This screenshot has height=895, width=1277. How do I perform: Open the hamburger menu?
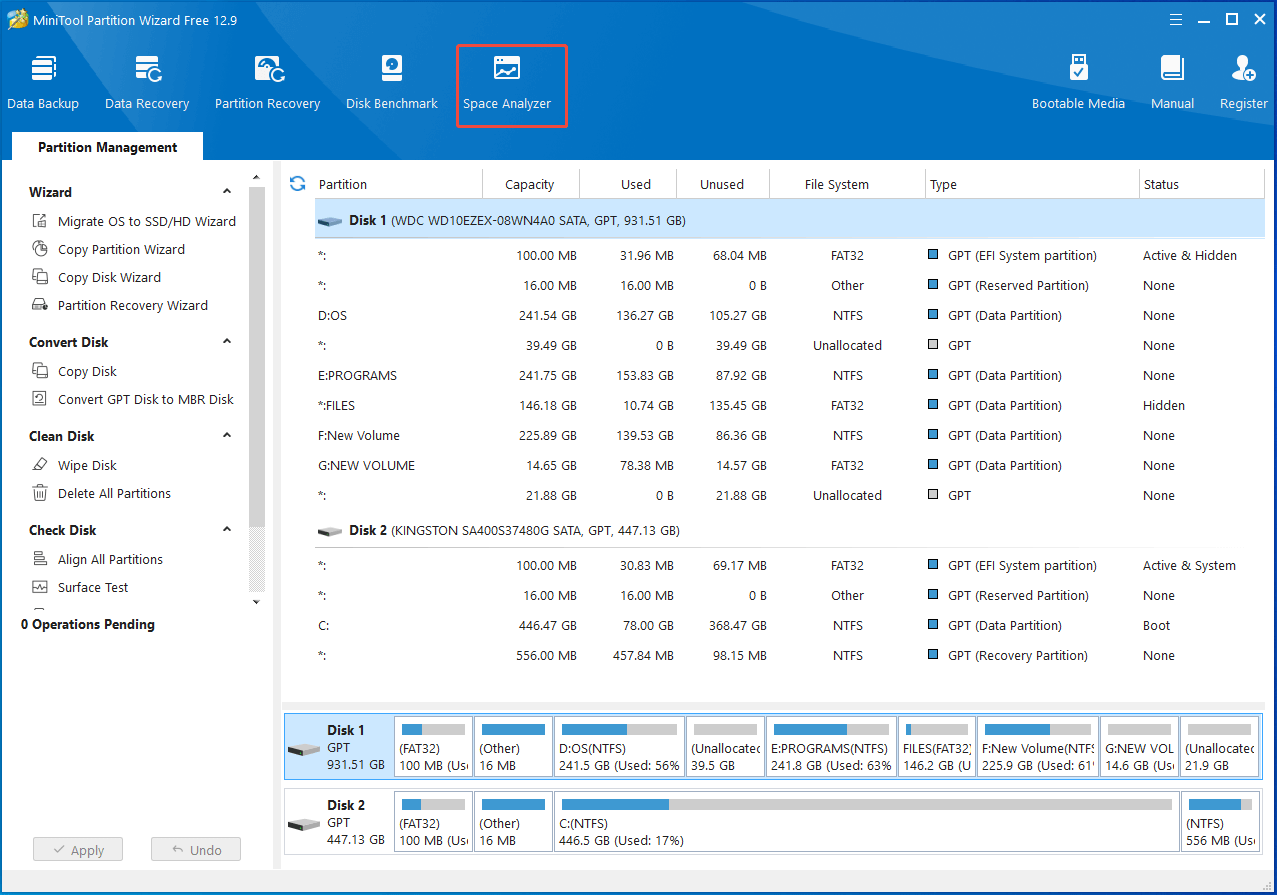pos(1175,19)
